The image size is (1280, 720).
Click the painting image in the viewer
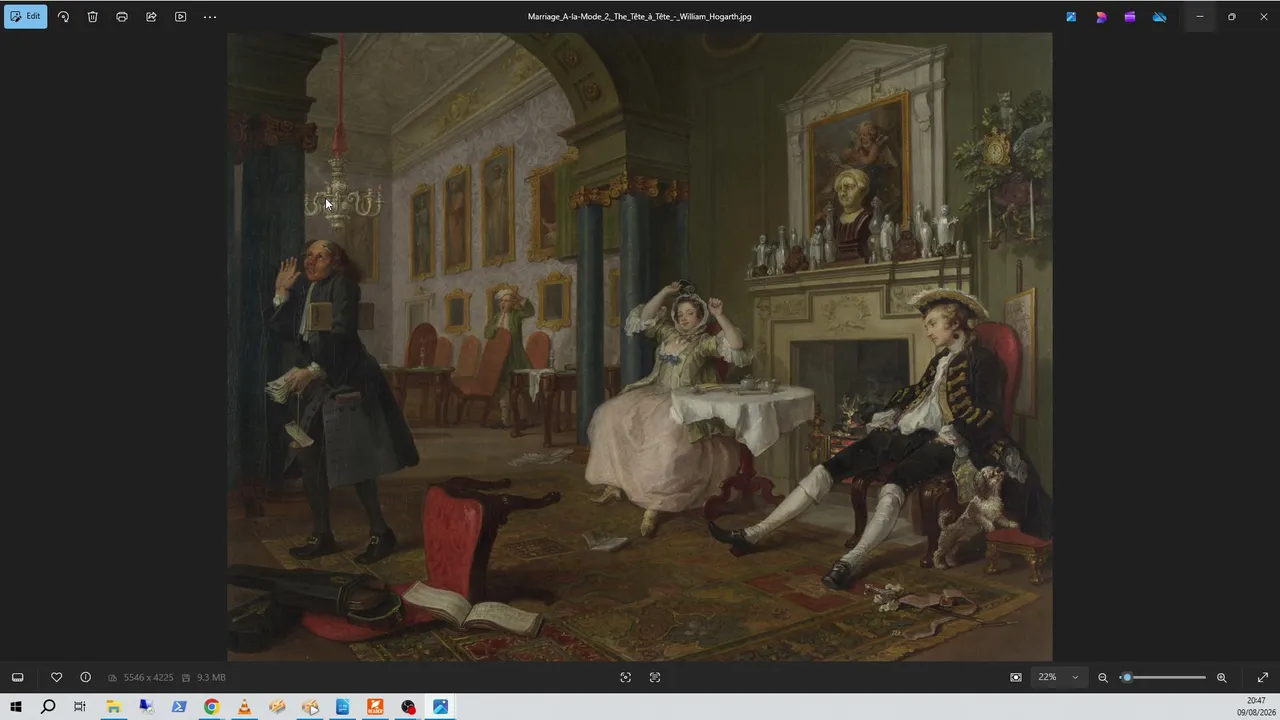click(640, 347)
